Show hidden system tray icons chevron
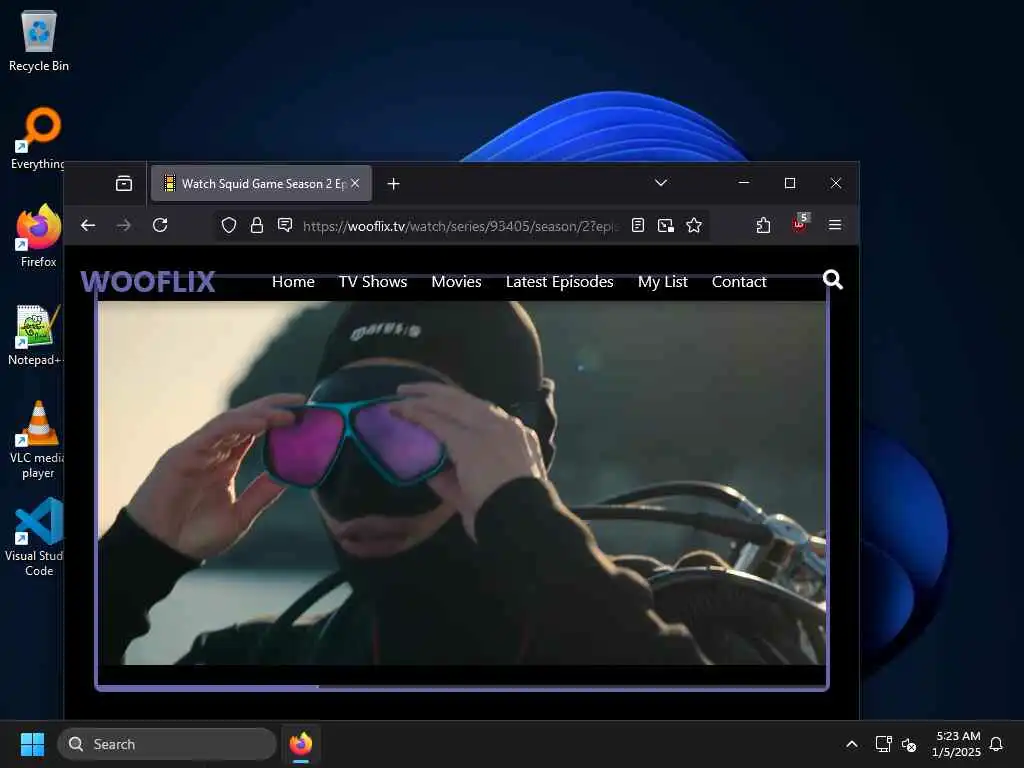The image size is (1024, 768). point(852,744)
